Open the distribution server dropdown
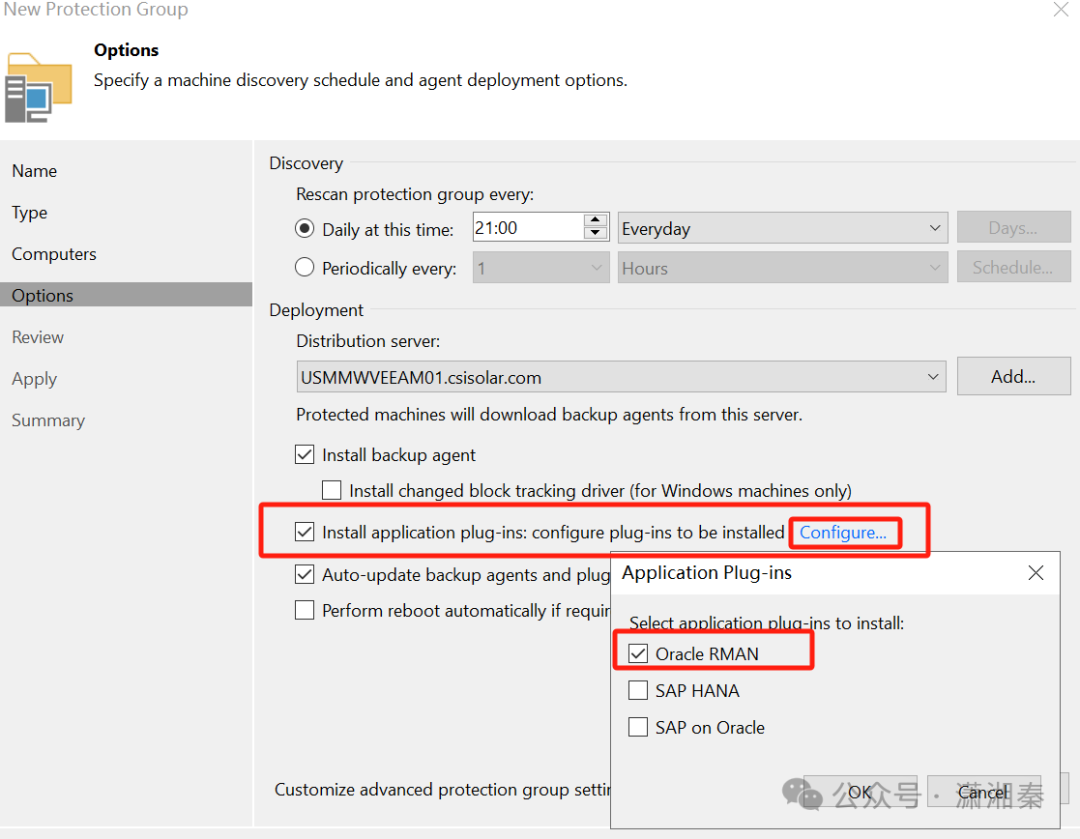The image size is (1080, 839). 621,377
